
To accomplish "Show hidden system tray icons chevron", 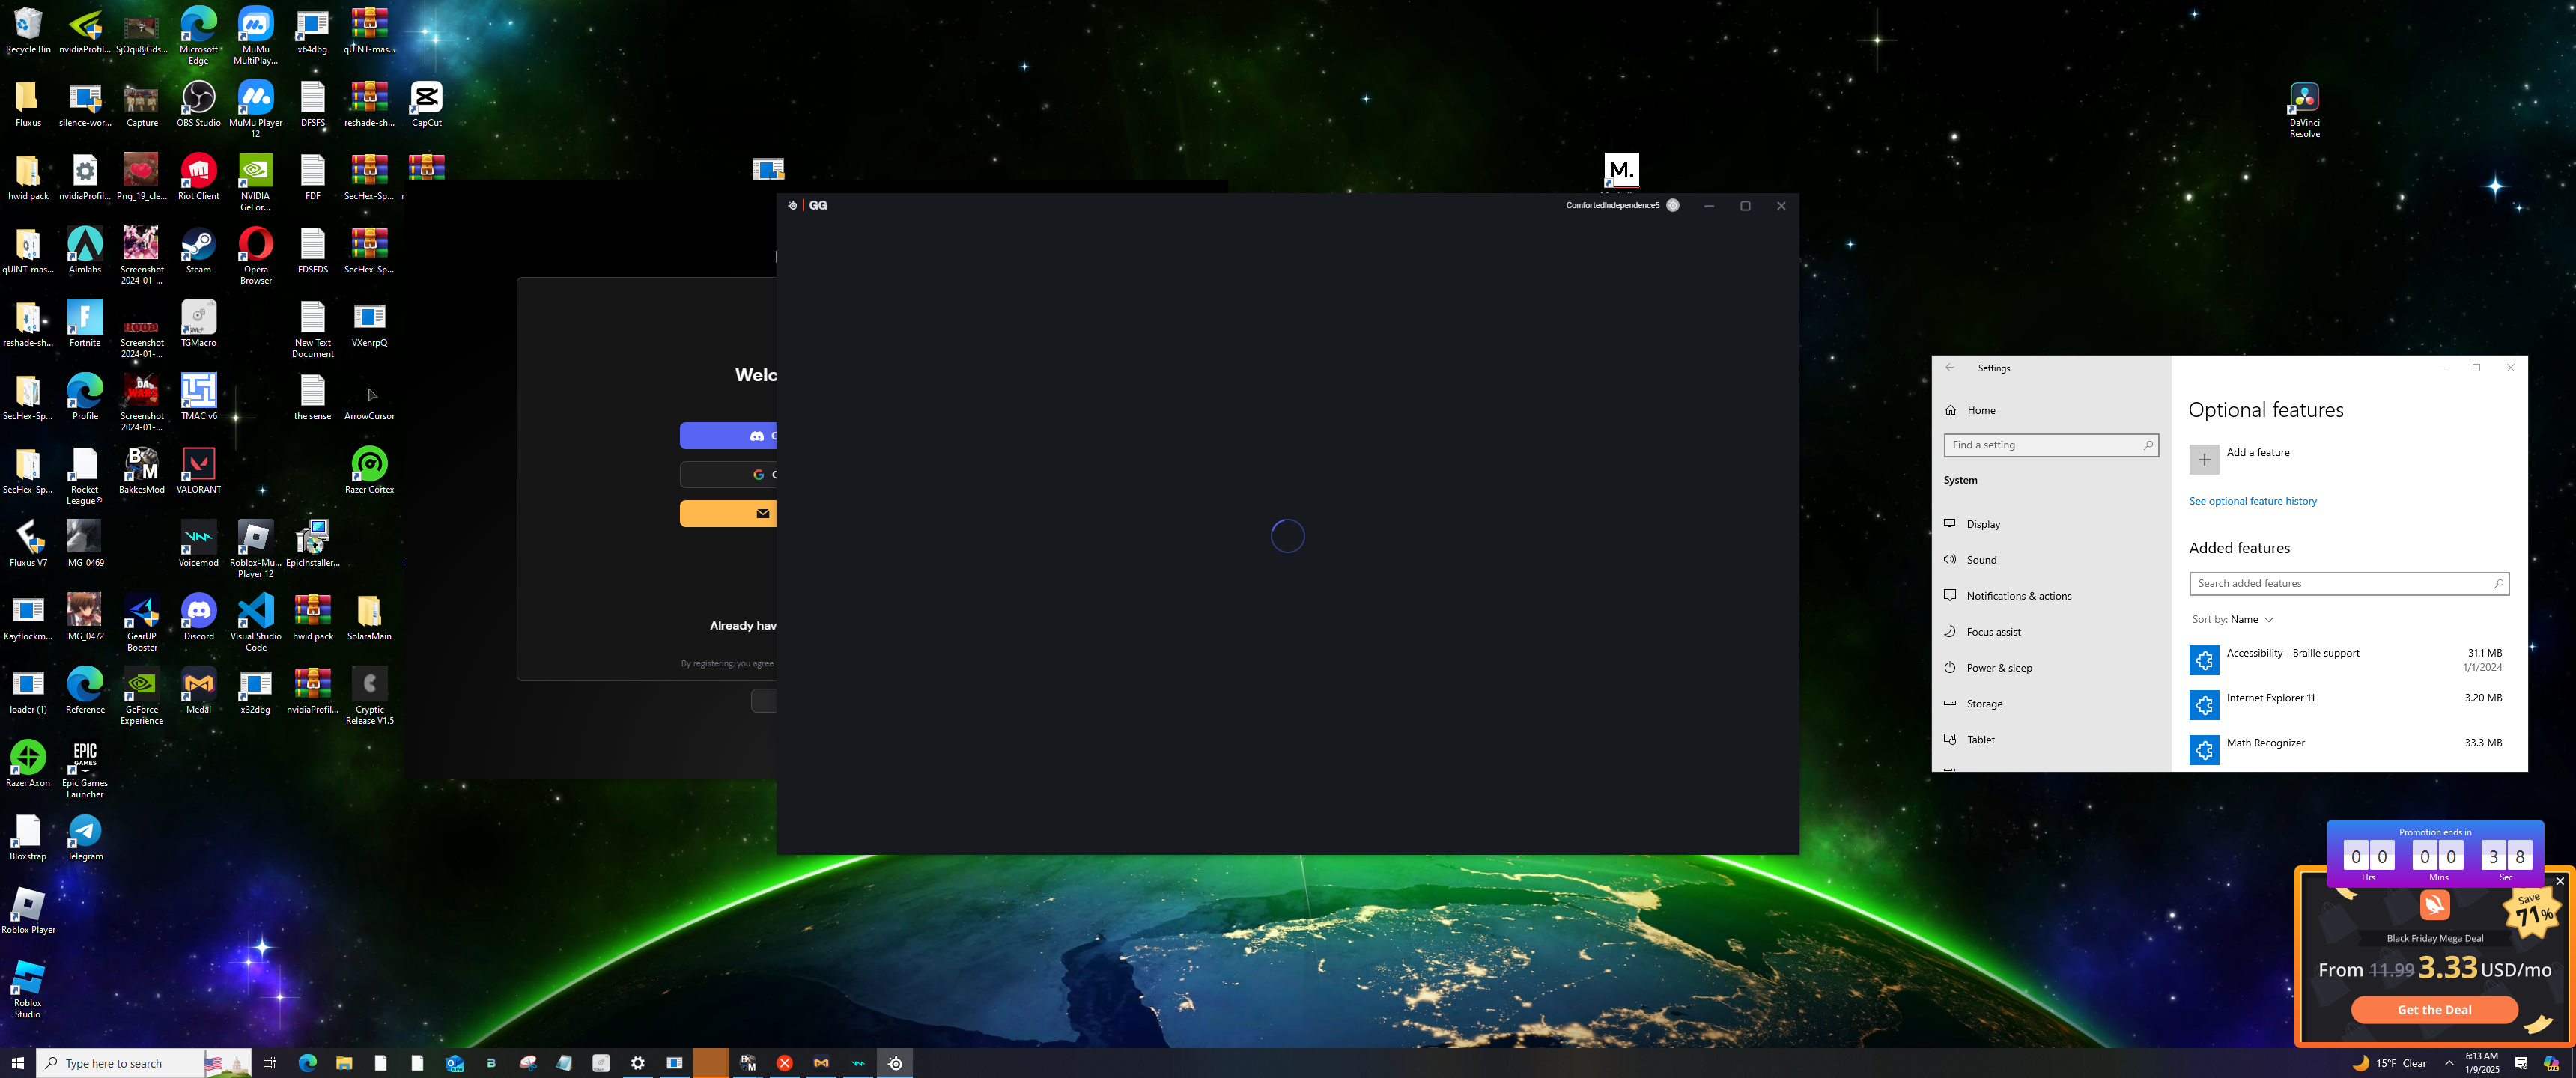I will coord(2449,1063).
